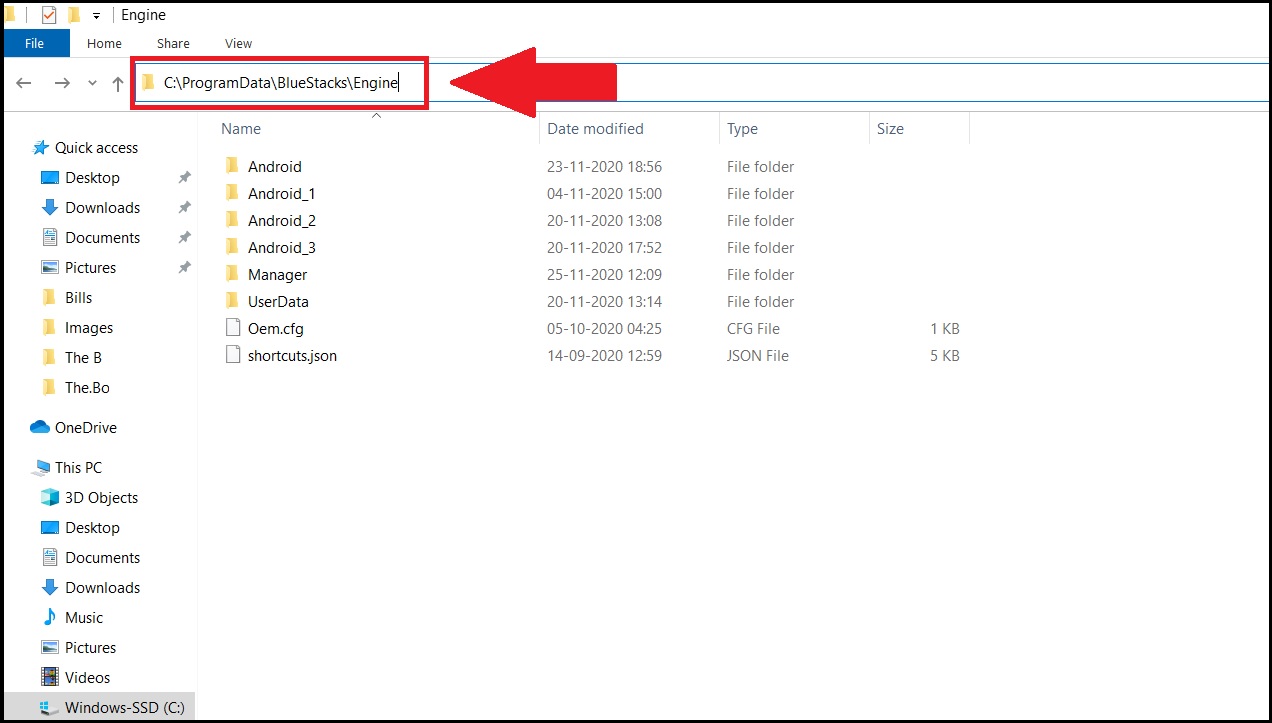The height and width of the screenshot is (723, 1272).
Task: Select the UserData folder icon
Action: click(x=232, y=301)
